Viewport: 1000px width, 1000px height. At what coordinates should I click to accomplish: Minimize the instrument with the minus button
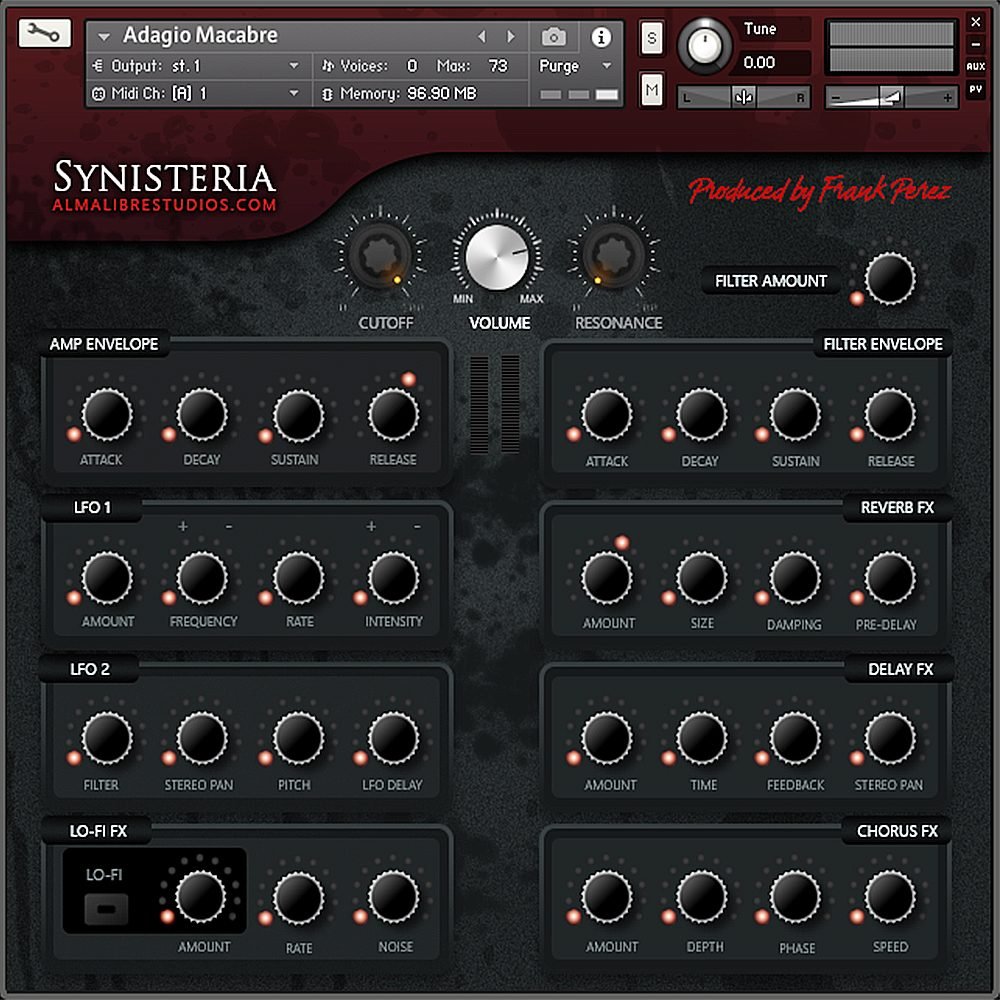click(x=976, y=44)
